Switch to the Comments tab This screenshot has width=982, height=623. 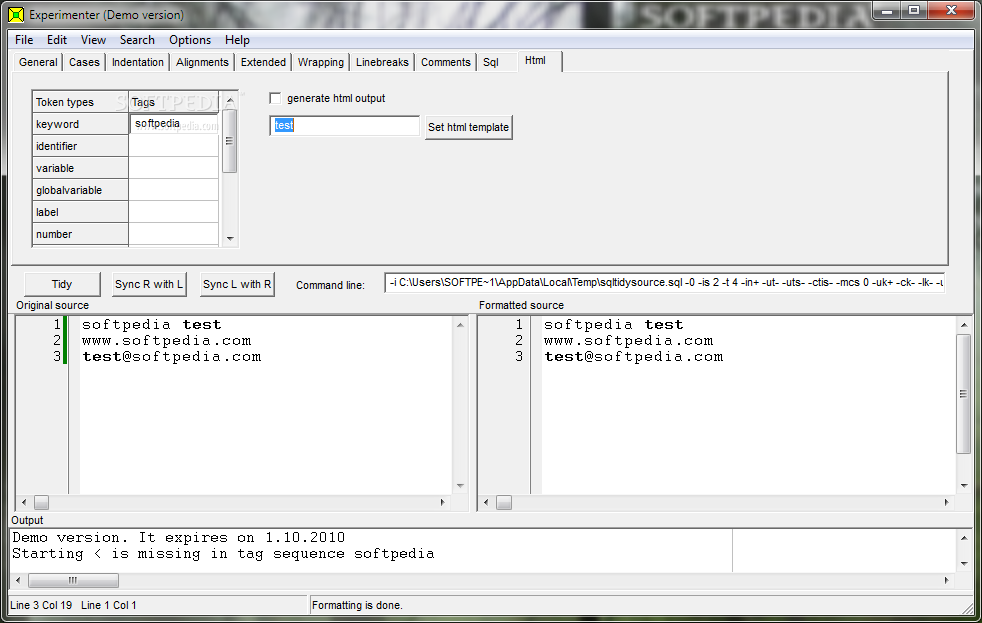tap(445, 62)
